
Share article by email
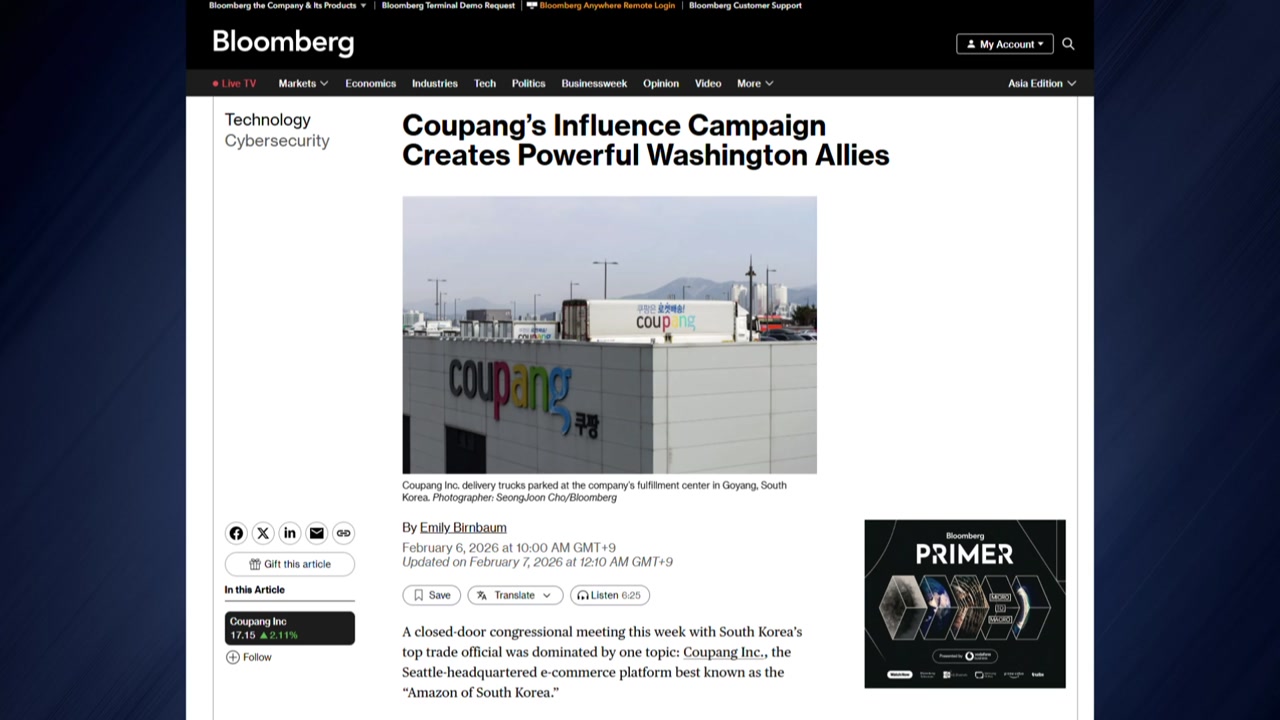(x=316, y=533)
